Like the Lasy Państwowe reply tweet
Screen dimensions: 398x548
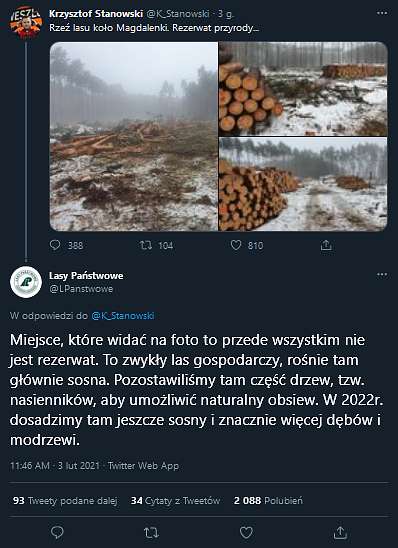(246, 533)
